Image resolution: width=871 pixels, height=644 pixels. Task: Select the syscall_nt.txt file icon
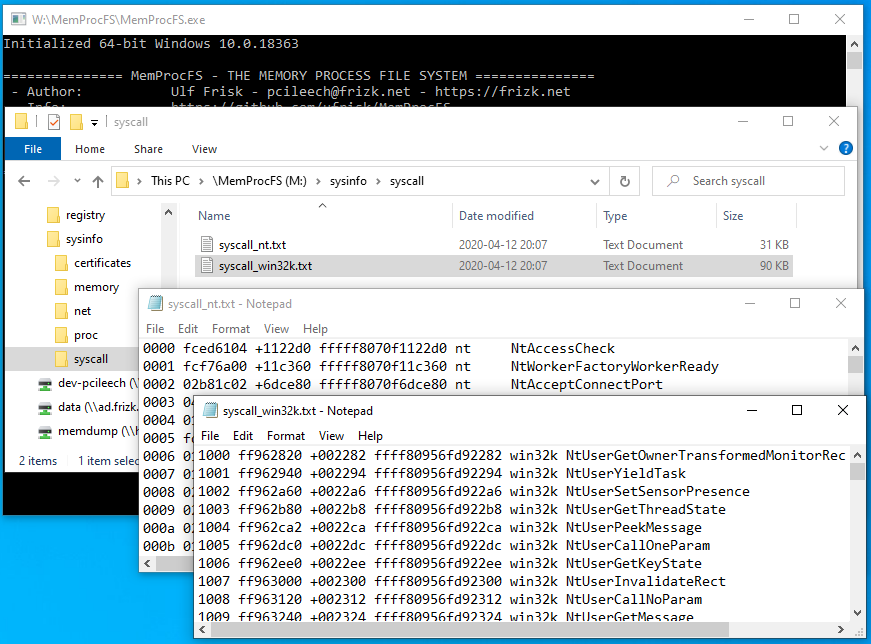click(207, 245)
